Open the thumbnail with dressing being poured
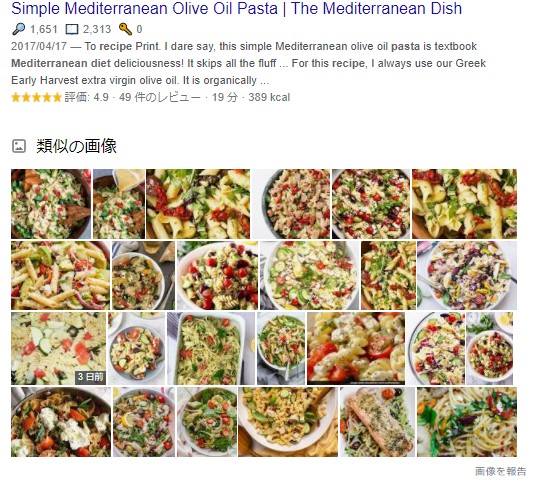 (x=119, y=204)
